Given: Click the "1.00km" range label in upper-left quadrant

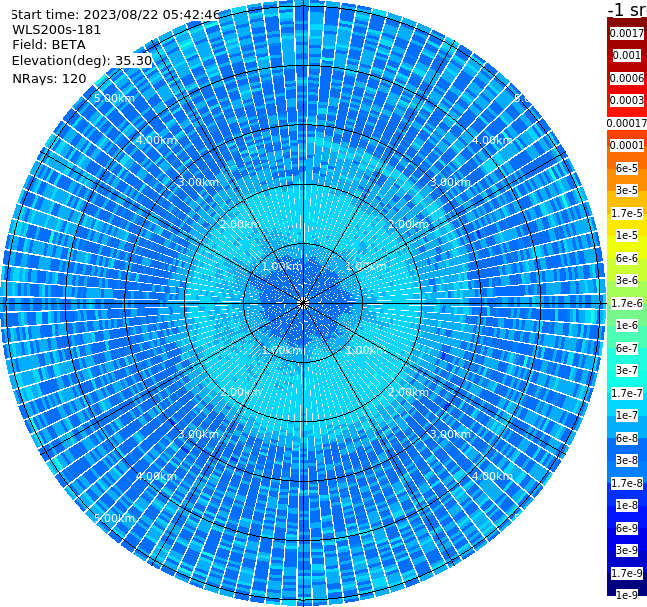Looking at the screenshot, I should click(283, 266).
